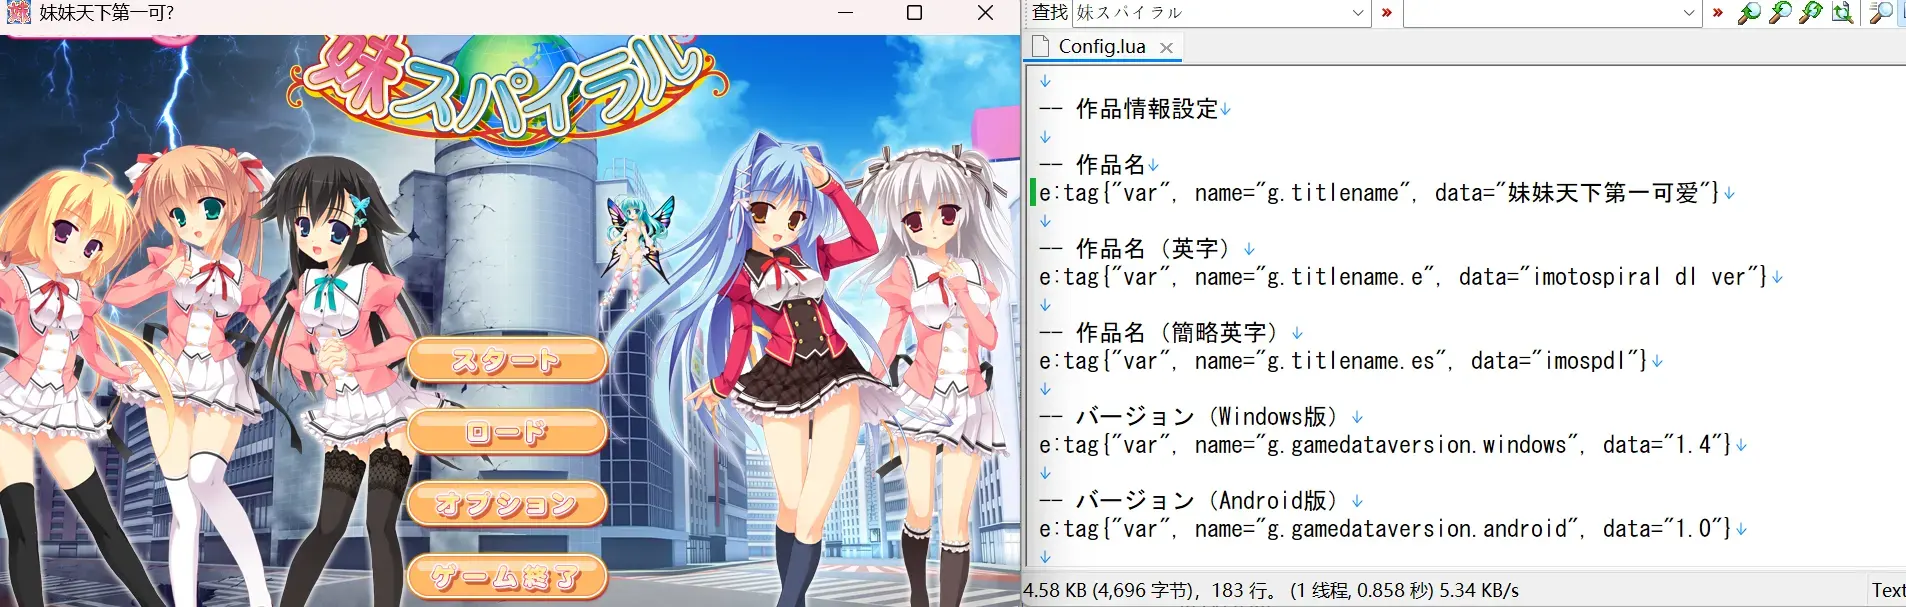Click into the 妹スパイラル find text field

(1210, 13)
